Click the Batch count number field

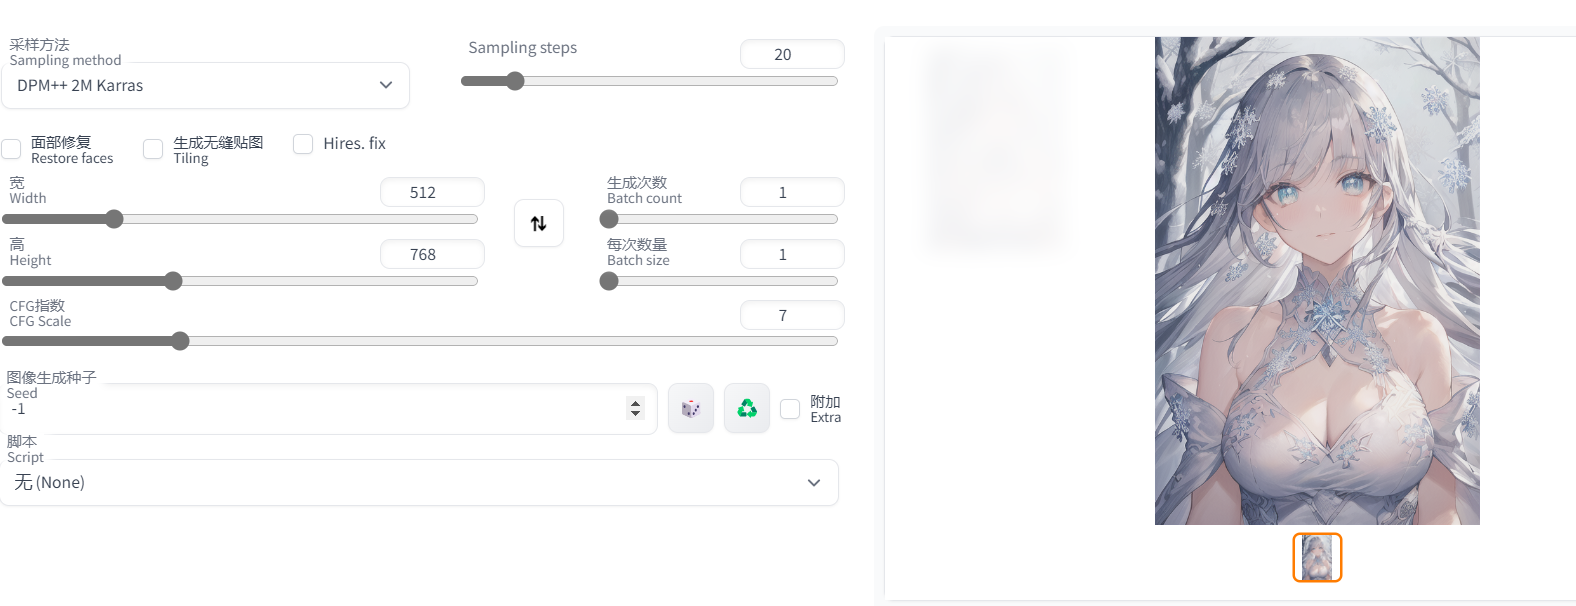click(x=791, y=193)
